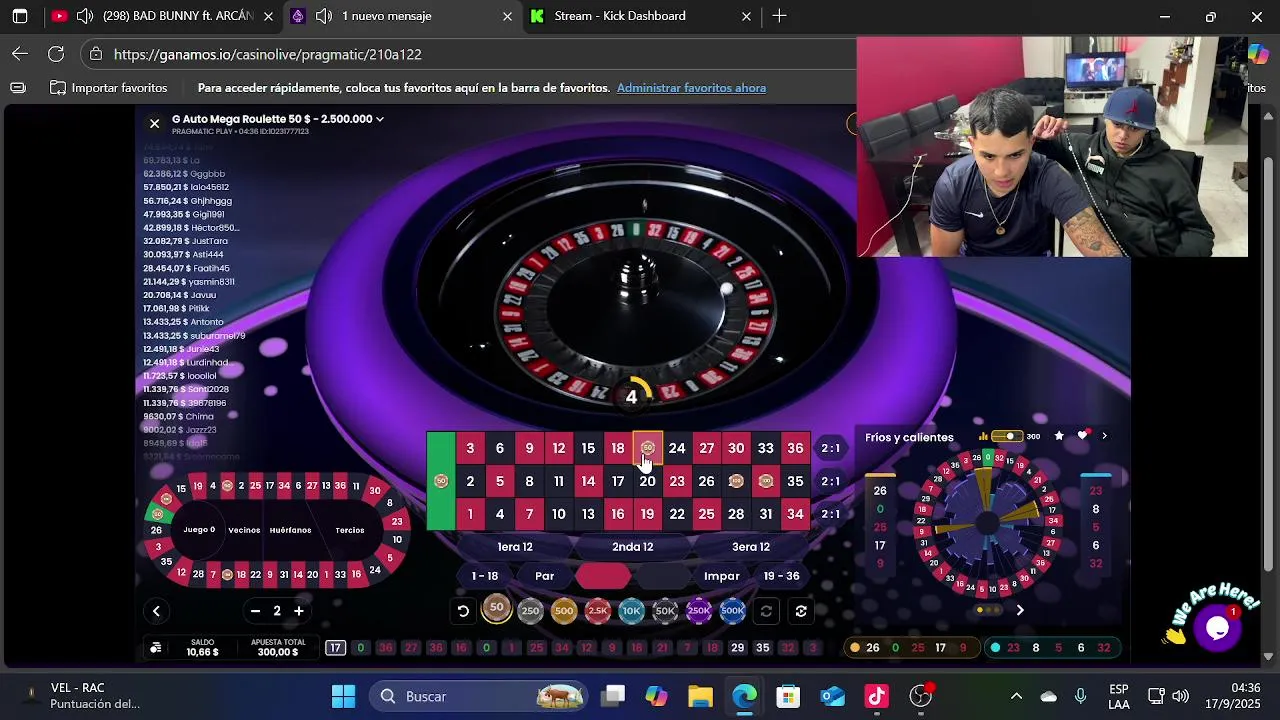Select the 50K chip

pyautogui.click(x=665, y=611)
